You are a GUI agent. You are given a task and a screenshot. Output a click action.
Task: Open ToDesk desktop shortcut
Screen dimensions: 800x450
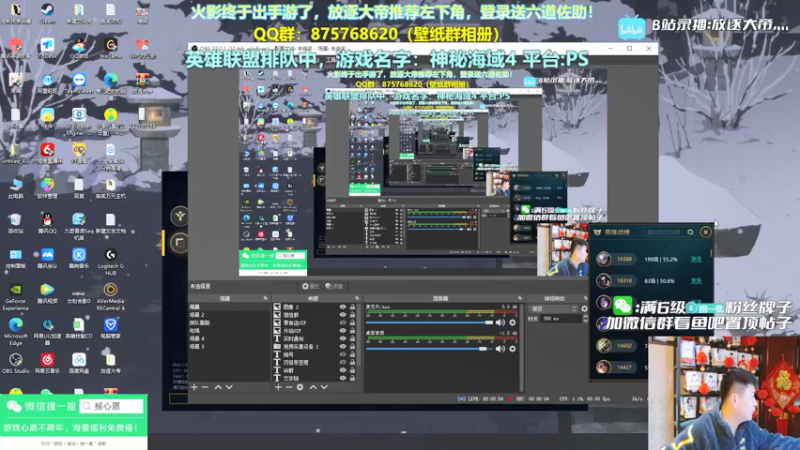pyautogui.click(x=47, y=48)
